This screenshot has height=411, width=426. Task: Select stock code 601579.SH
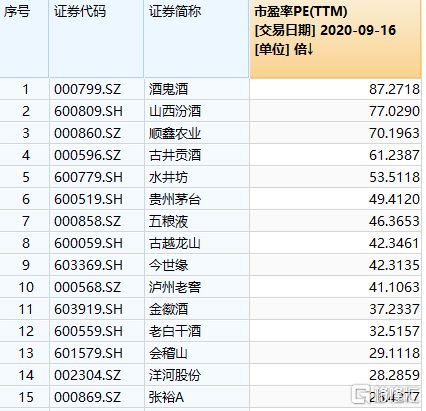88,353
